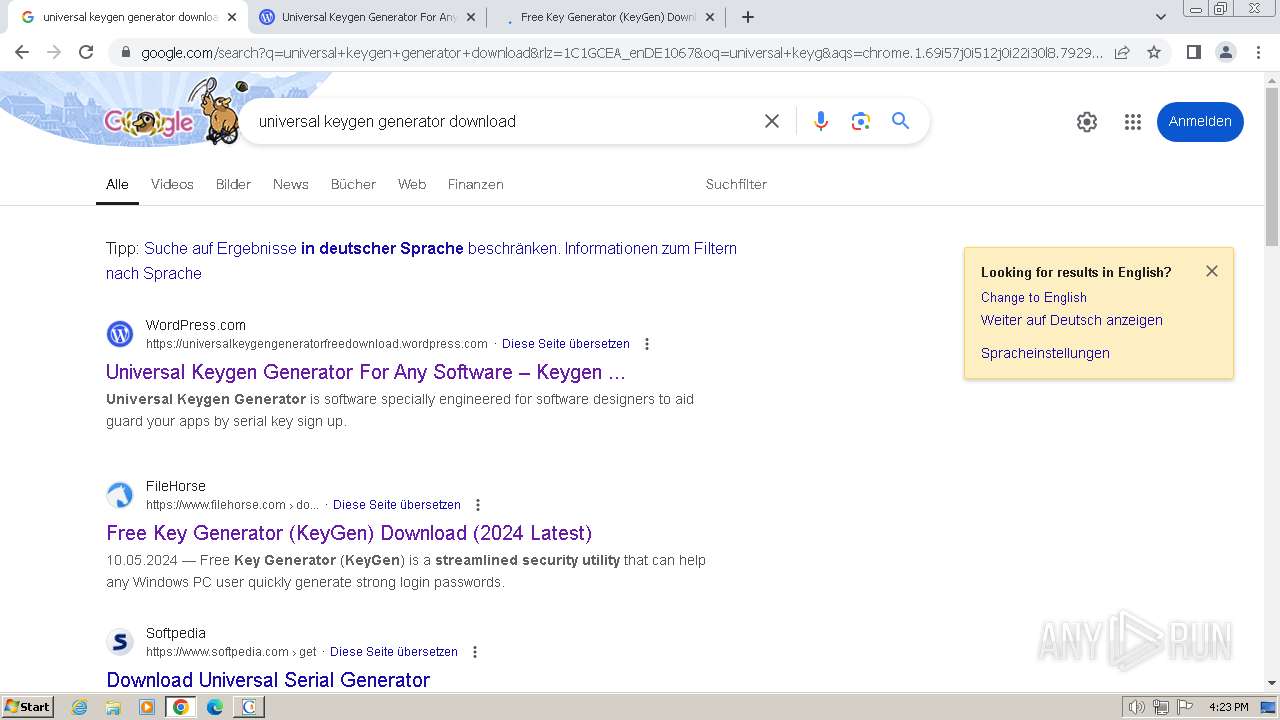Select the Finanzen search filter
The width and height of the screenshot is (1280, 720).
coord(476,184)
